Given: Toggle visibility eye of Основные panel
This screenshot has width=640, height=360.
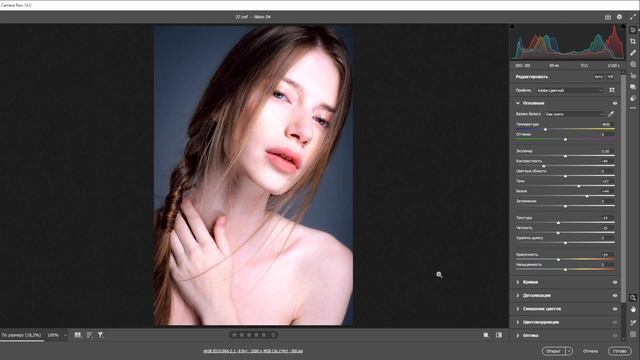Looking at the screenshot, I should point(615,103).
